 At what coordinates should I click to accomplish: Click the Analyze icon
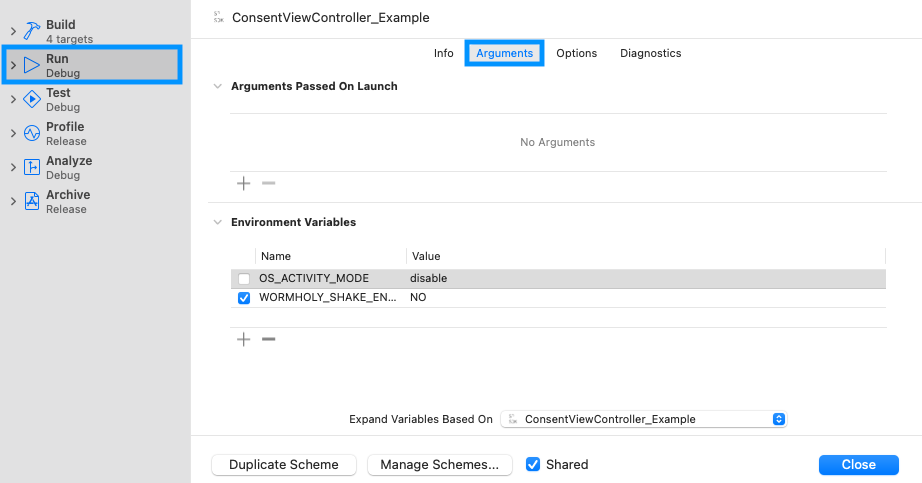(x=32, y=167)
